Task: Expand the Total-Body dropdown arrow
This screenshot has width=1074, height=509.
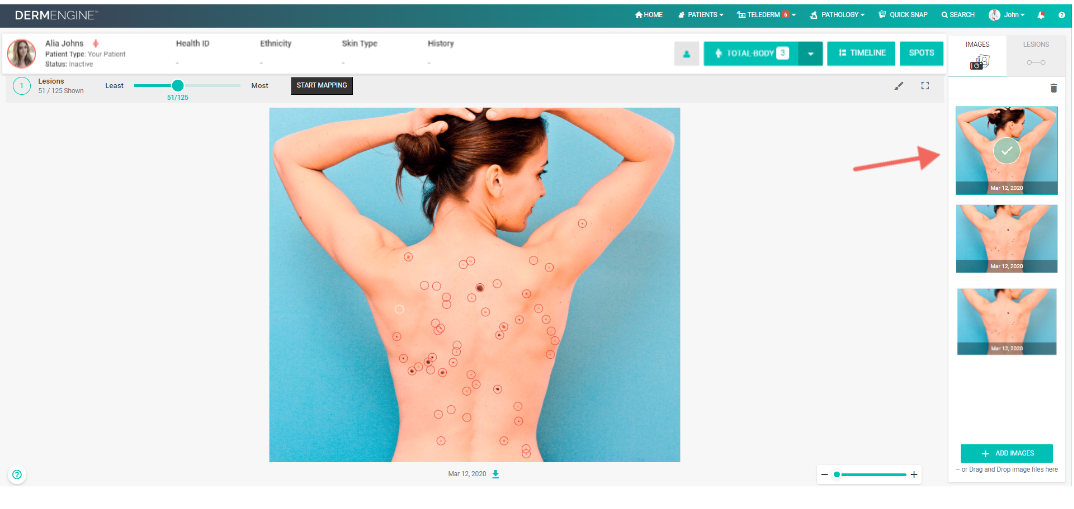Action: point(810,53)
